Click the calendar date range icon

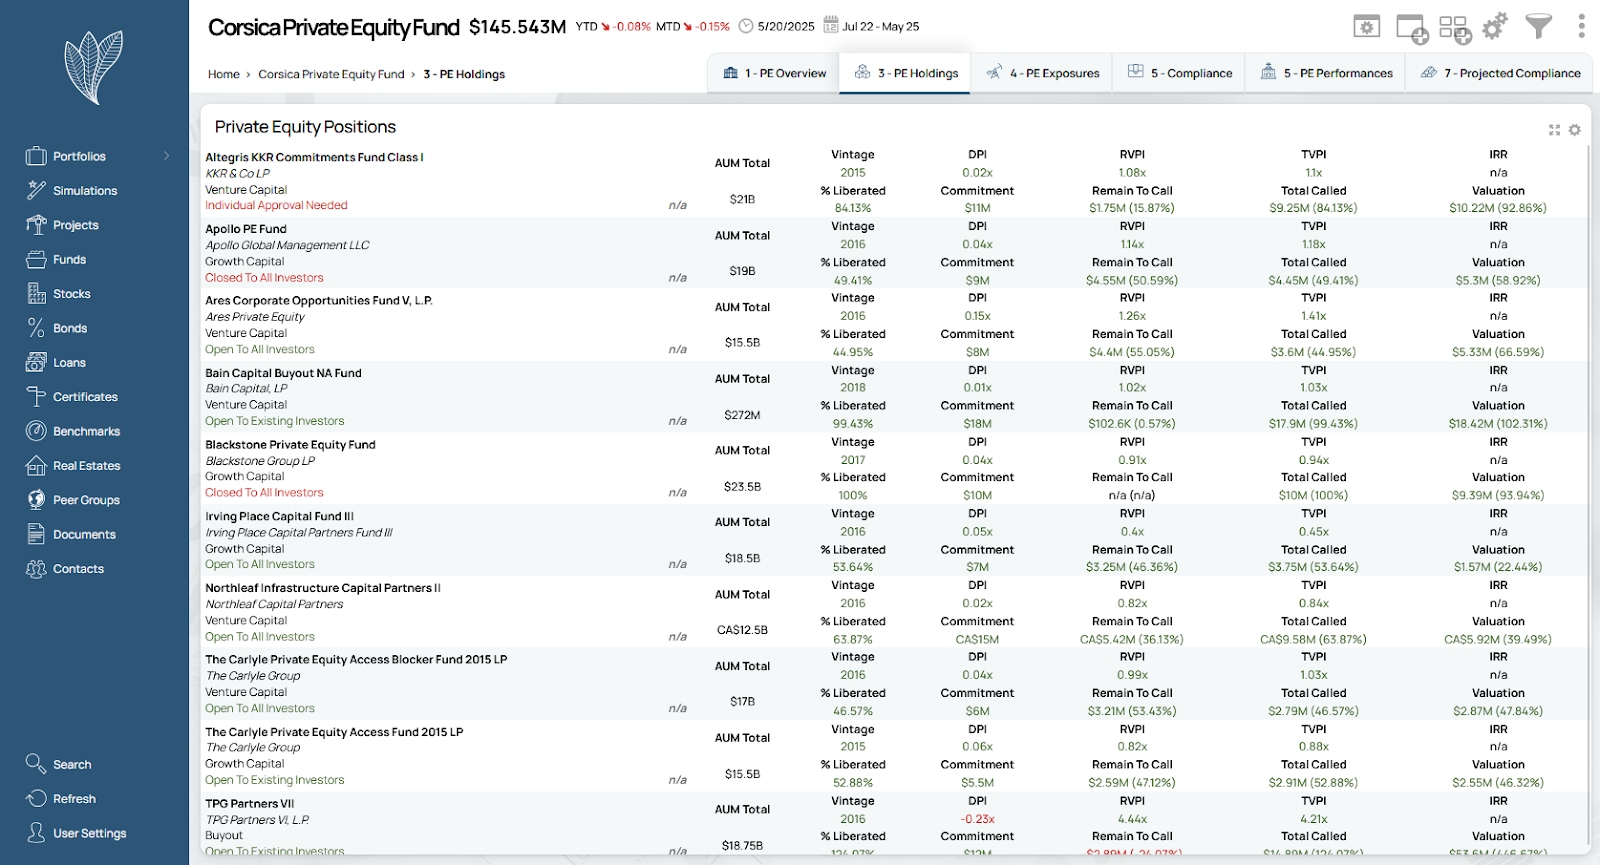point(830,25)
